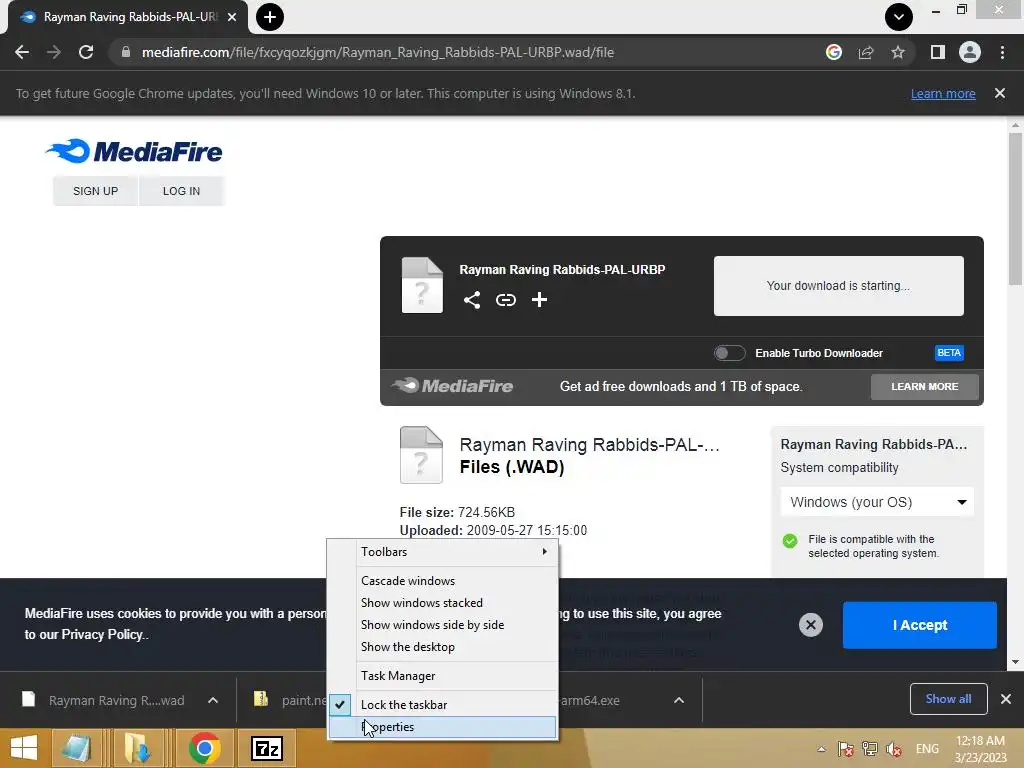Click the plus icon to save file

[539, 300]
